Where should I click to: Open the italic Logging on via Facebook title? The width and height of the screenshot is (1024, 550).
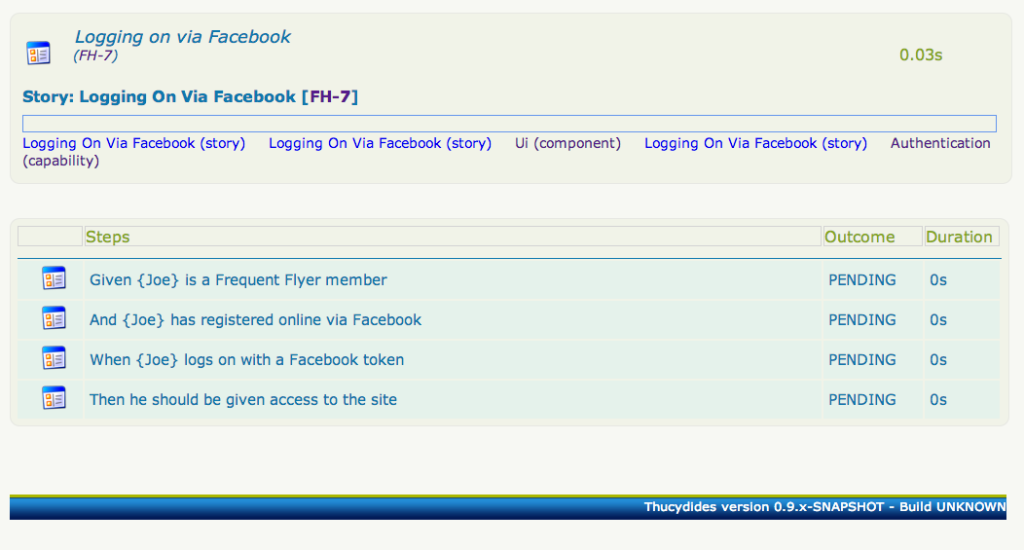tap(182, 37)
